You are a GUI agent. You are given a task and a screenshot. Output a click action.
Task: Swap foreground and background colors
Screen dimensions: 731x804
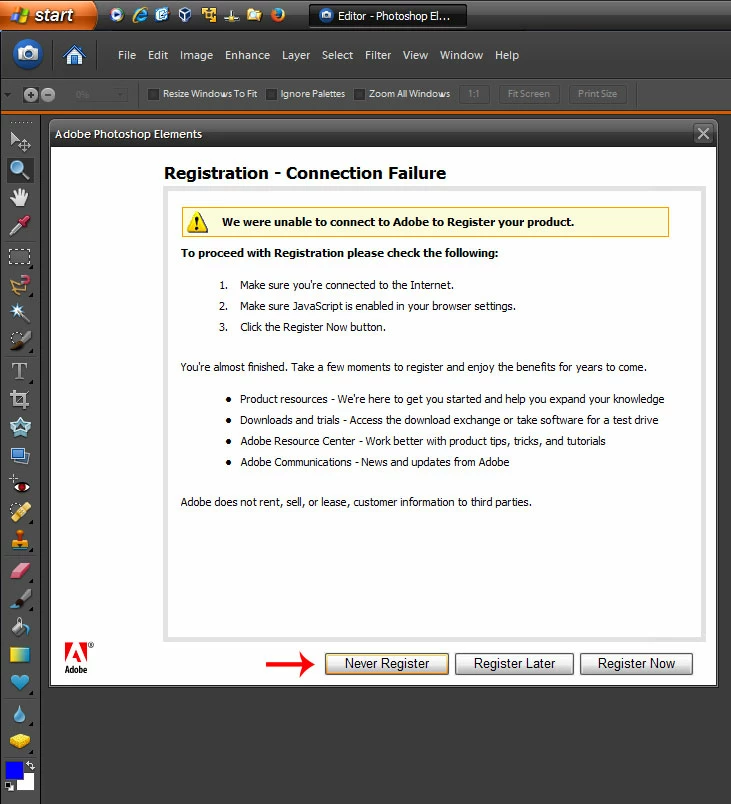(30, 766)
